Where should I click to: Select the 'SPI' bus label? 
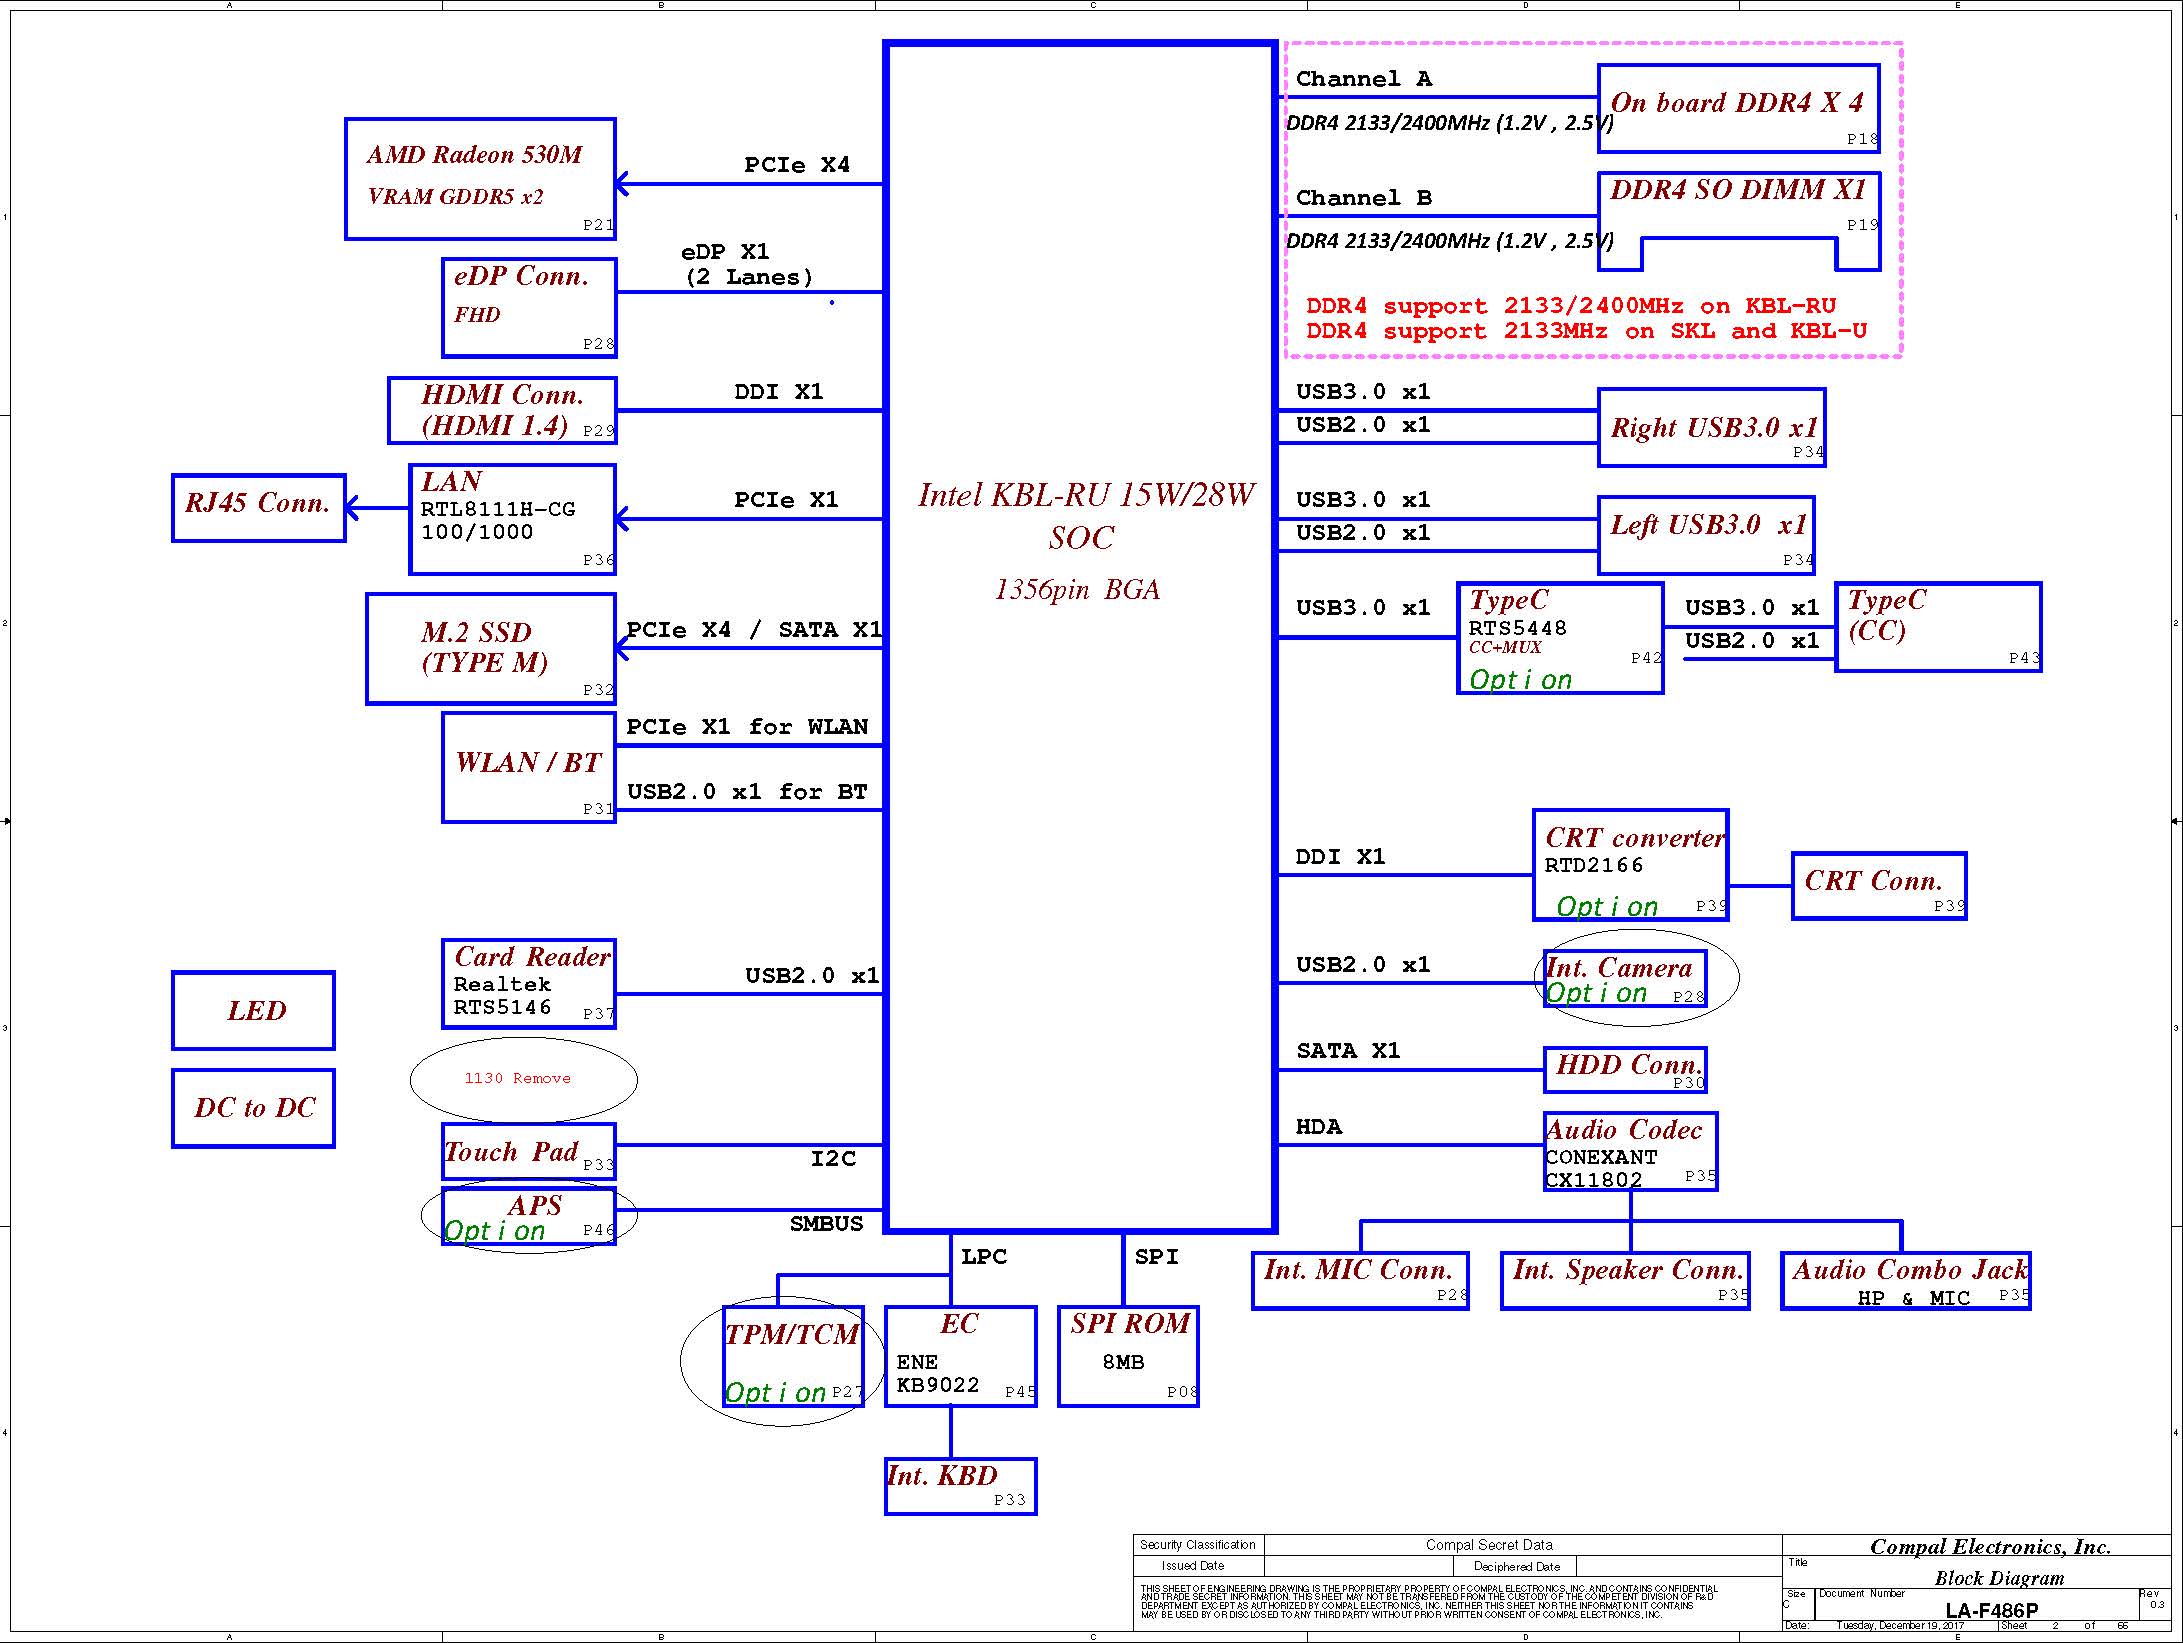pyautogui.click(x=1157, y=1257)
